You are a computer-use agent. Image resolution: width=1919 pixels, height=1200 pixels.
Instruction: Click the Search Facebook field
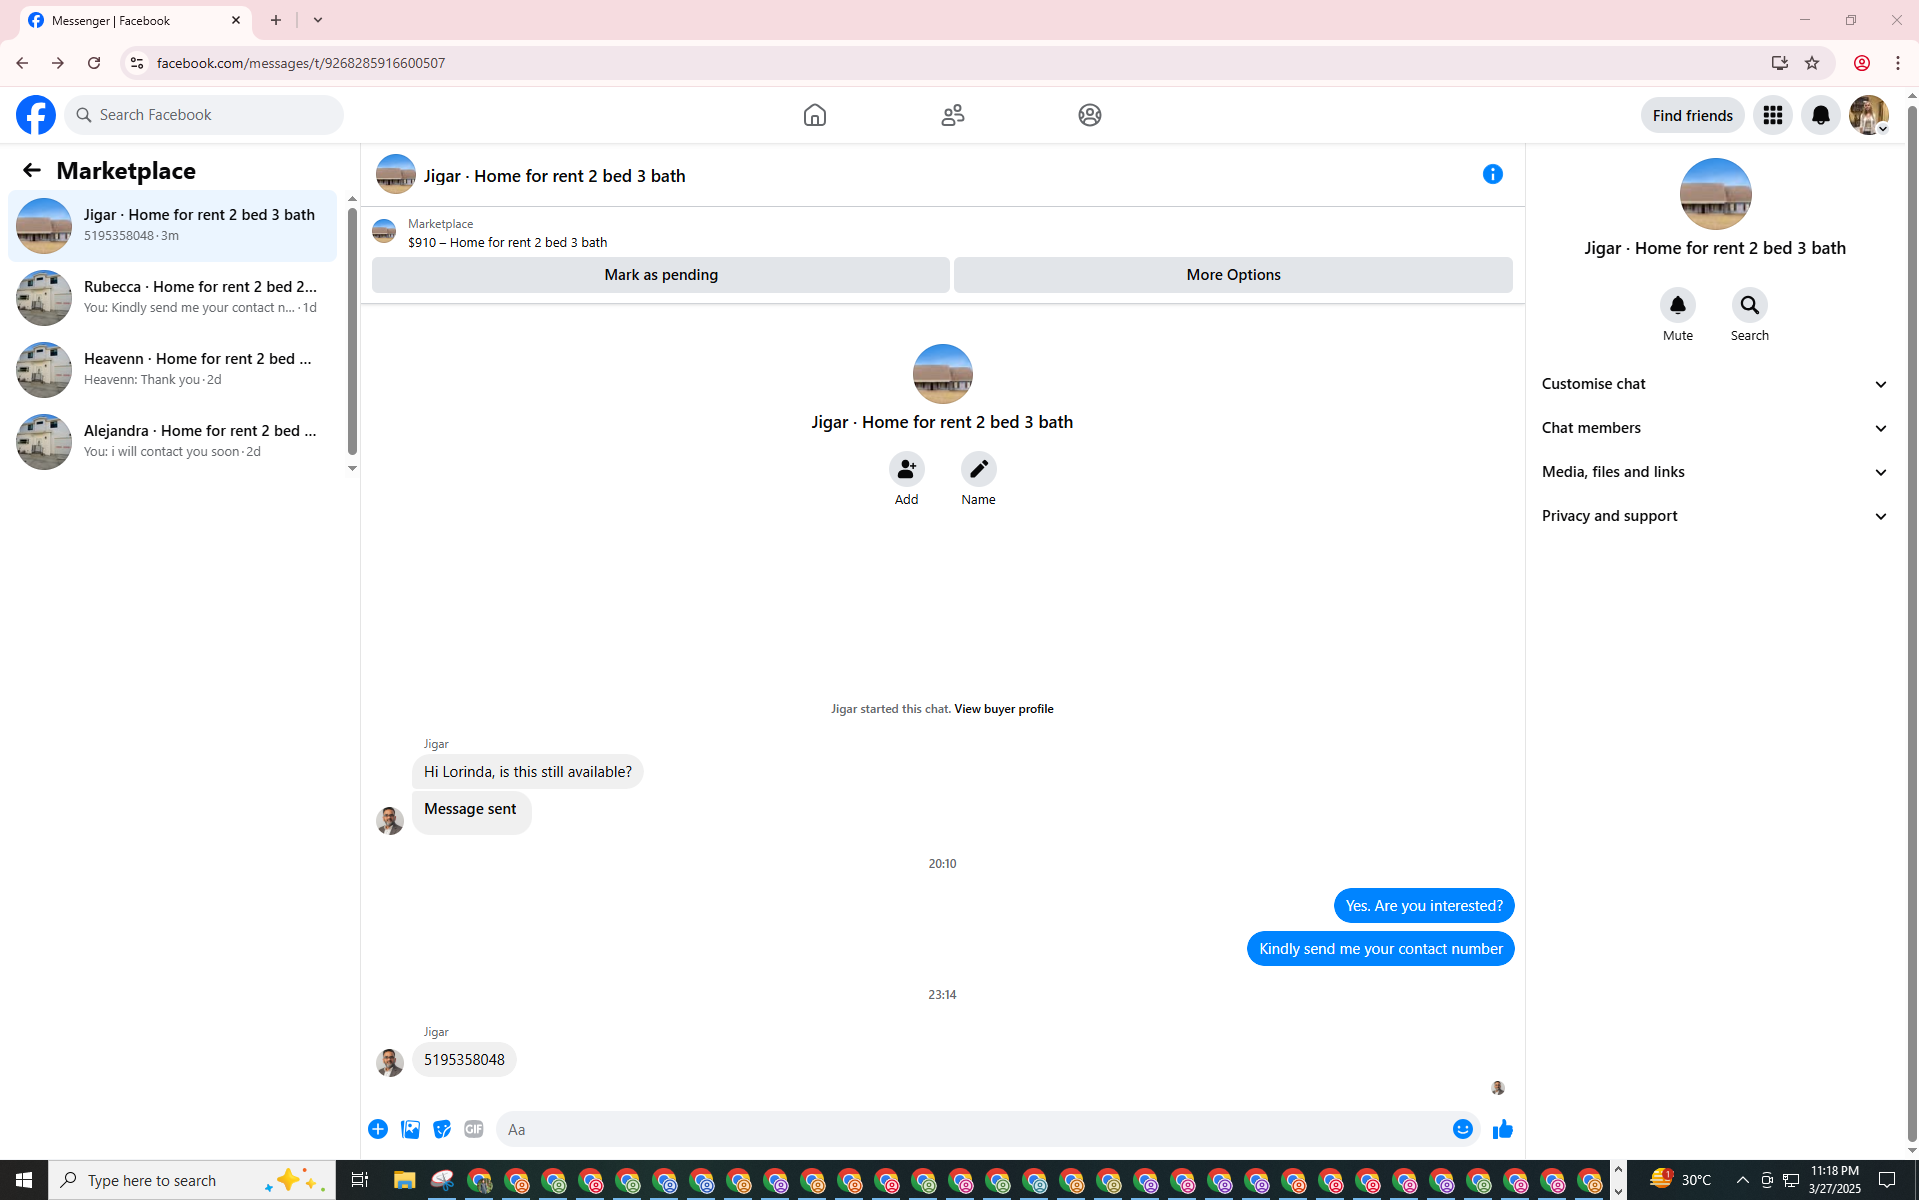click(204, 115)
